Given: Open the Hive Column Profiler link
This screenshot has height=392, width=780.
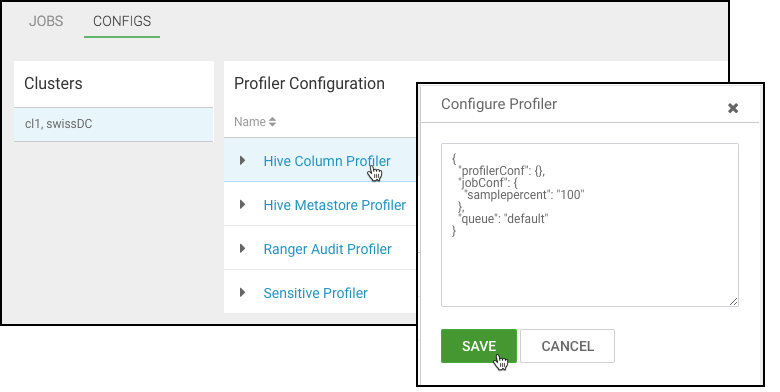Looking at the screenshot, I should click(x=327, y=161).
